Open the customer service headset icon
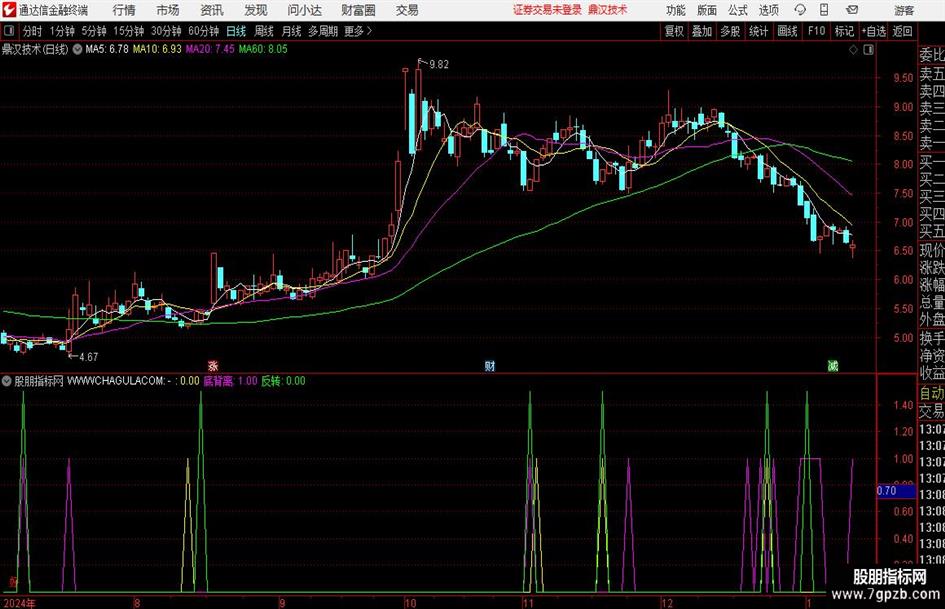This screenshot has height=609, width=945. (800, 10)
